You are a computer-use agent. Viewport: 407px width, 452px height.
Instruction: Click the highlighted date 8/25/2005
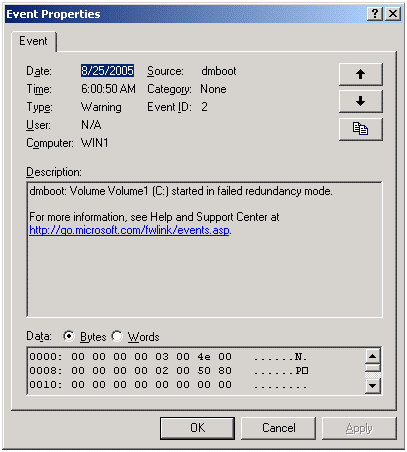(x=107, y=71)
